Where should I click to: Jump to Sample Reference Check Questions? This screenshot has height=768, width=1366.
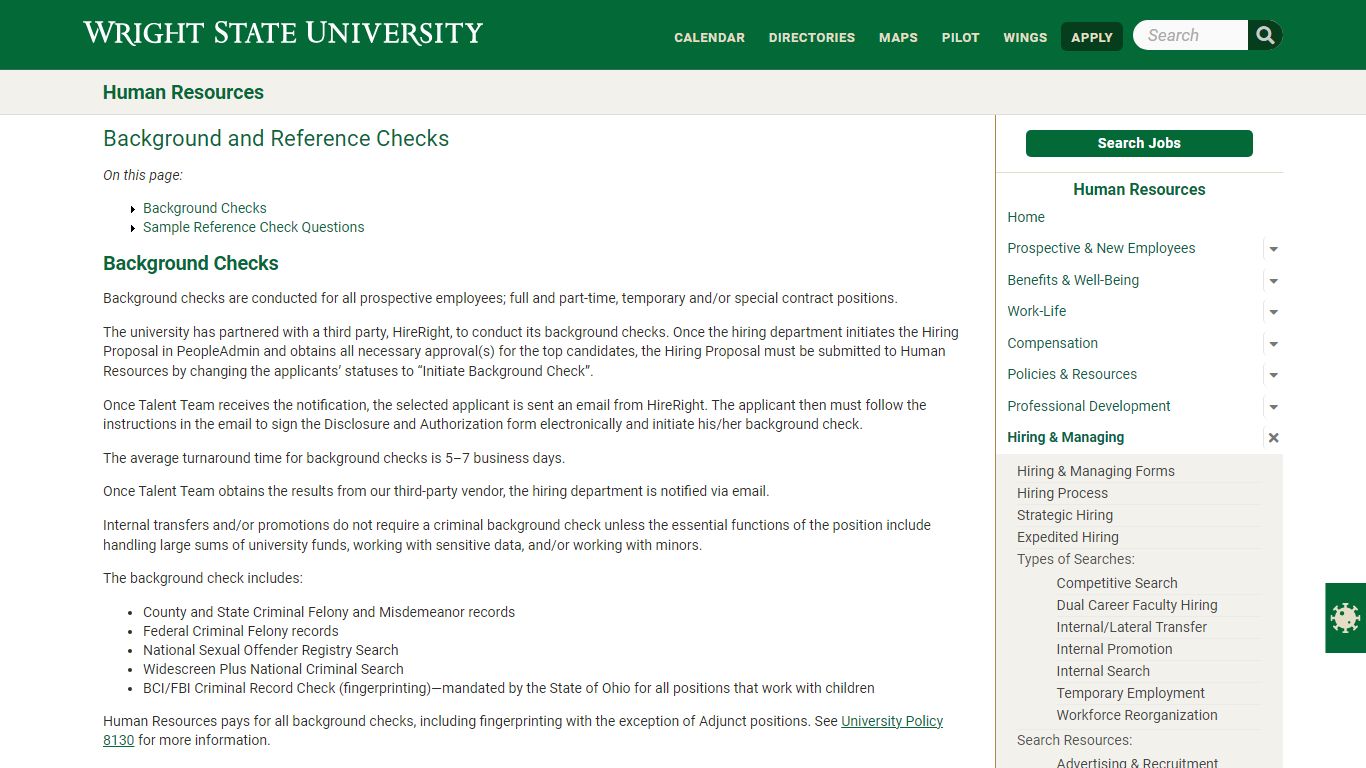coord(254,227)
